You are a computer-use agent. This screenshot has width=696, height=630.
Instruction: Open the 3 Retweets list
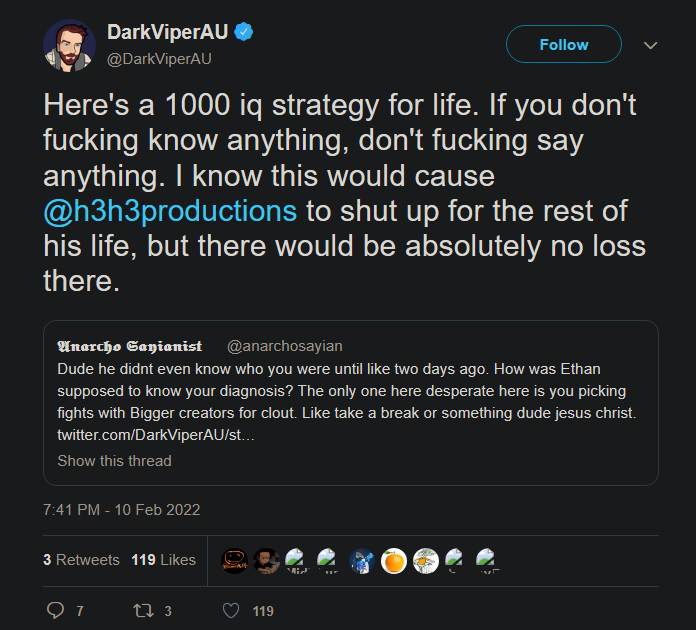pyautogui.click(x=81, y=560)
